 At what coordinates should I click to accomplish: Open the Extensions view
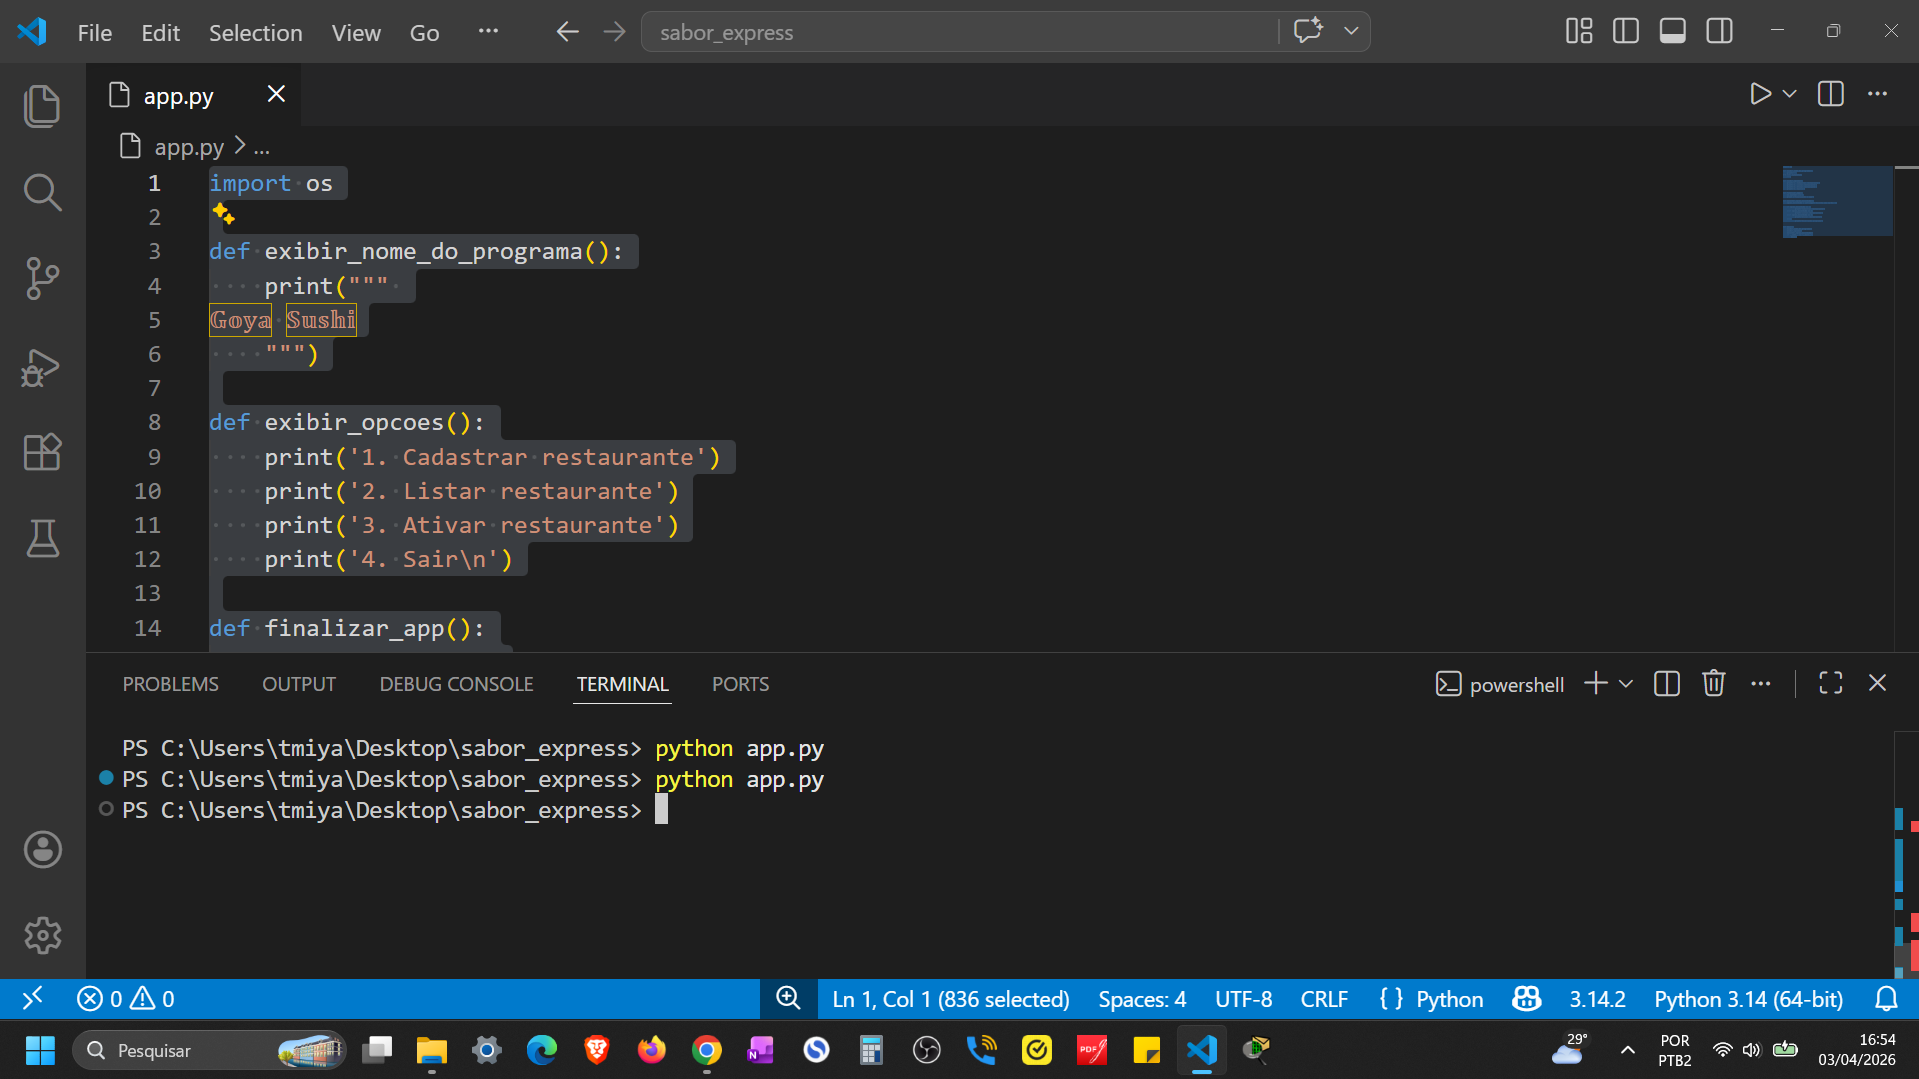(42, 453)
